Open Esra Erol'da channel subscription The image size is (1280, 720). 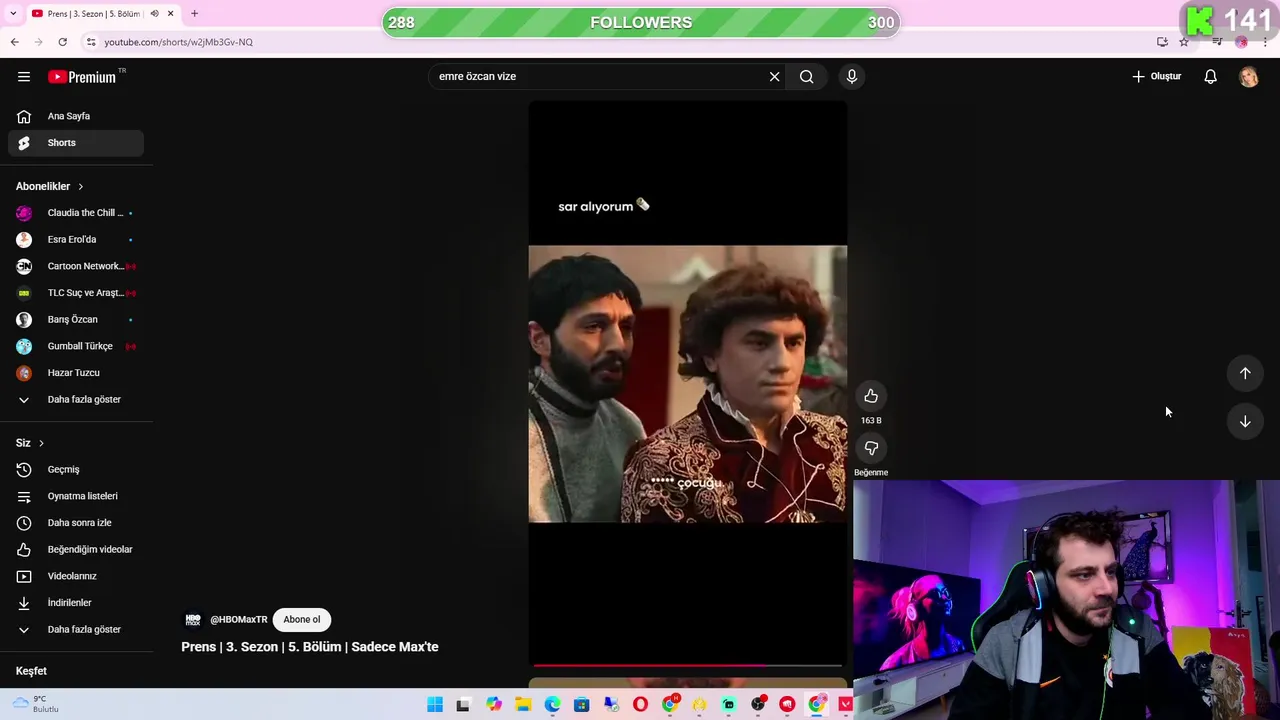coord(76,239)
